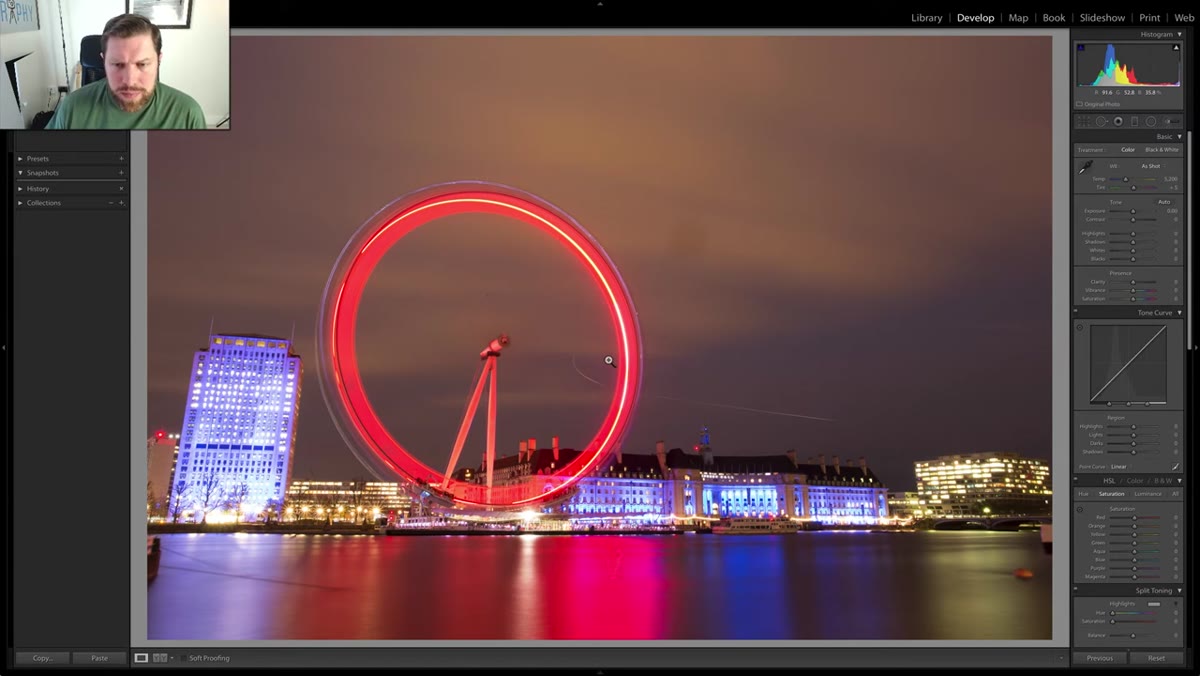
Task: Click the Exposure slider handle
Action: click(x=1133, y=211)
